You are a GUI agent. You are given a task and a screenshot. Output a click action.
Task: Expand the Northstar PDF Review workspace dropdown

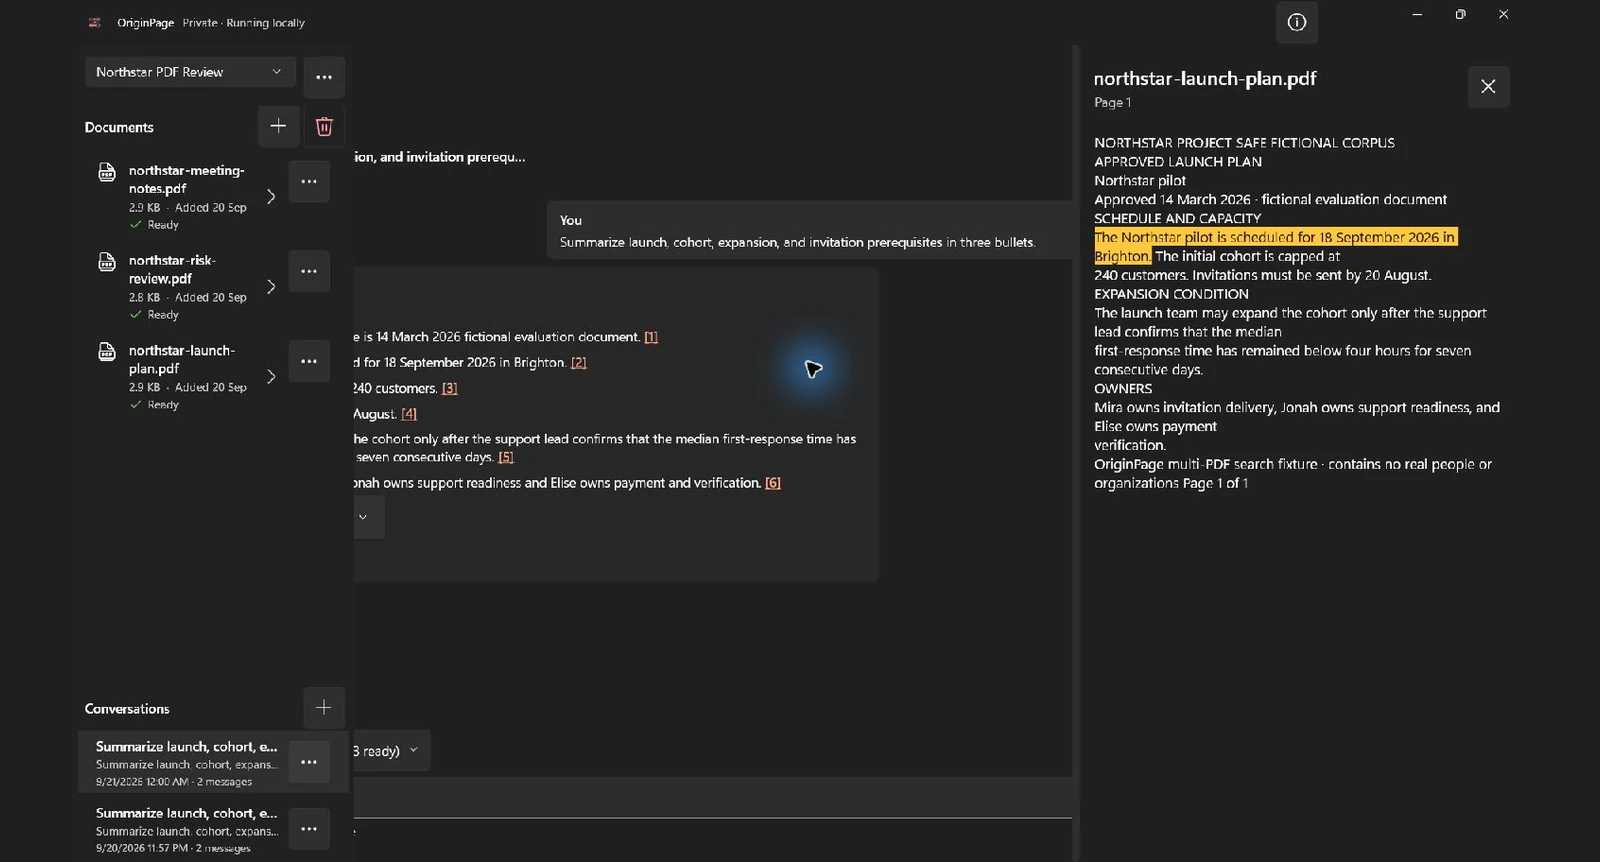click(190, 72)
